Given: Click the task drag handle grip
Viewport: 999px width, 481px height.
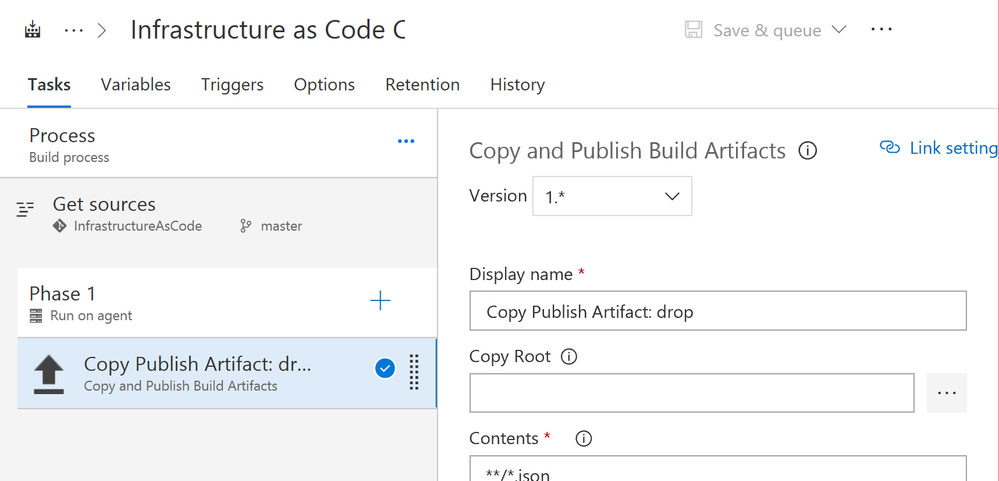Looking at the screenshot, I should (414, 372).
